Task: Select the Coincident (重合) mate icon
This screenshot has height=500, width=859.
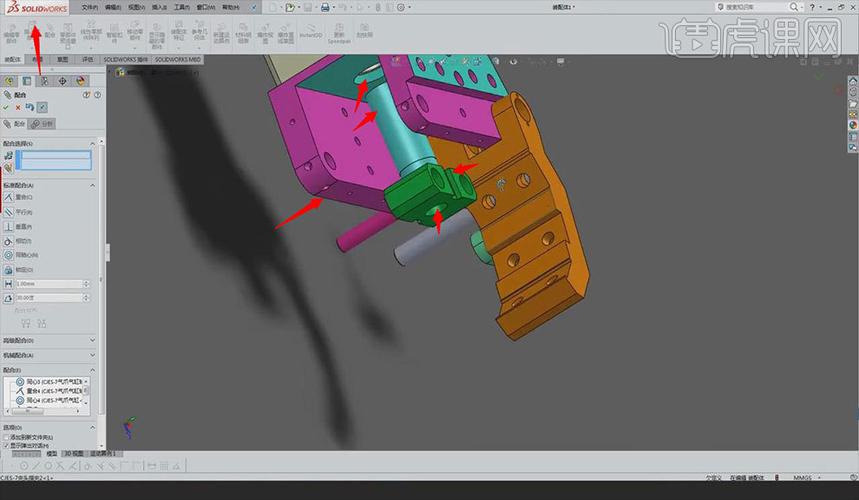Action: 8,197
